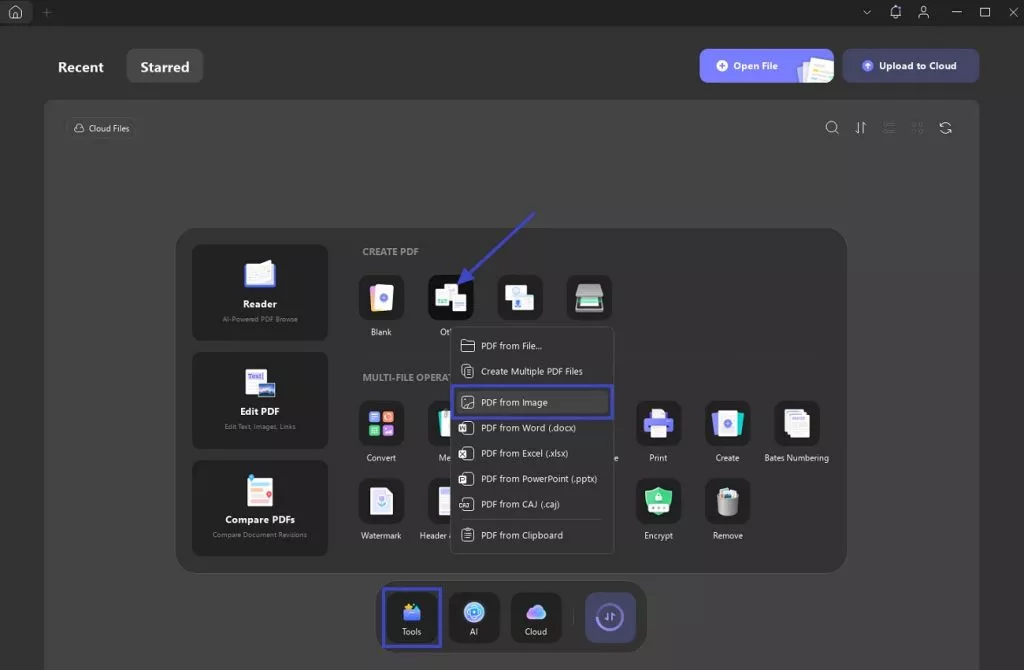The image size is (1024, 670).
Task: Switch to grid view layout
Action: click(917, 128)
